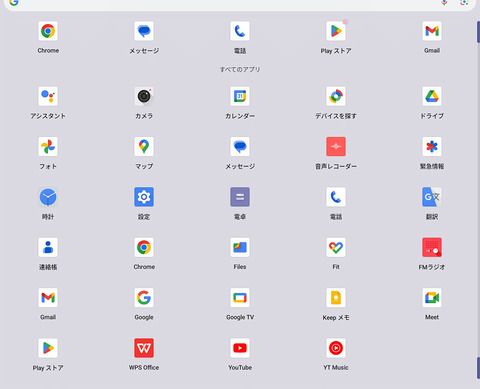Open the 時計 clock app
The height and width of the screenshot is (389, 480).
[48, 197]
